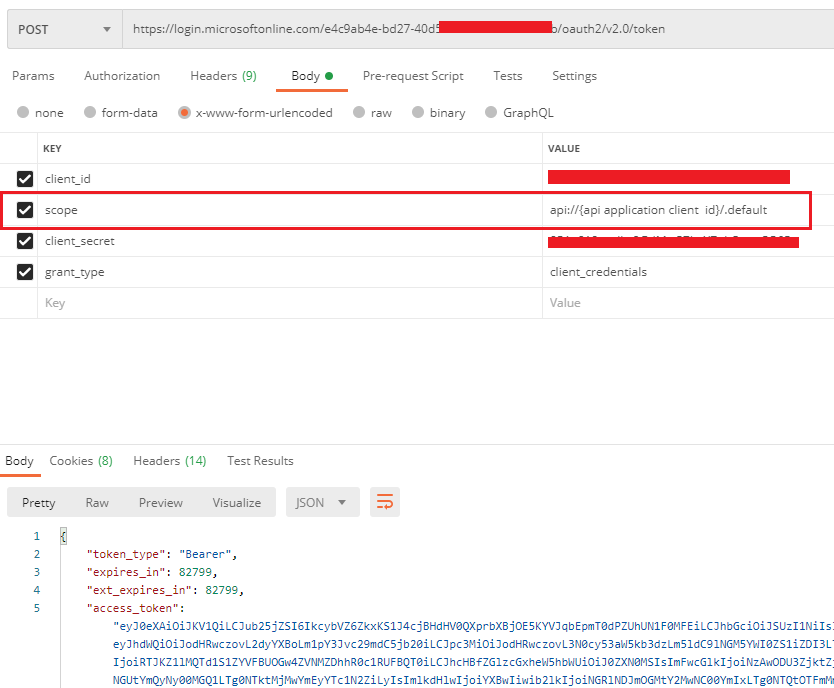This screenshot has height=688, width=834.
Task: Open the JSON format dropdown
Action: tap(322, 502)
